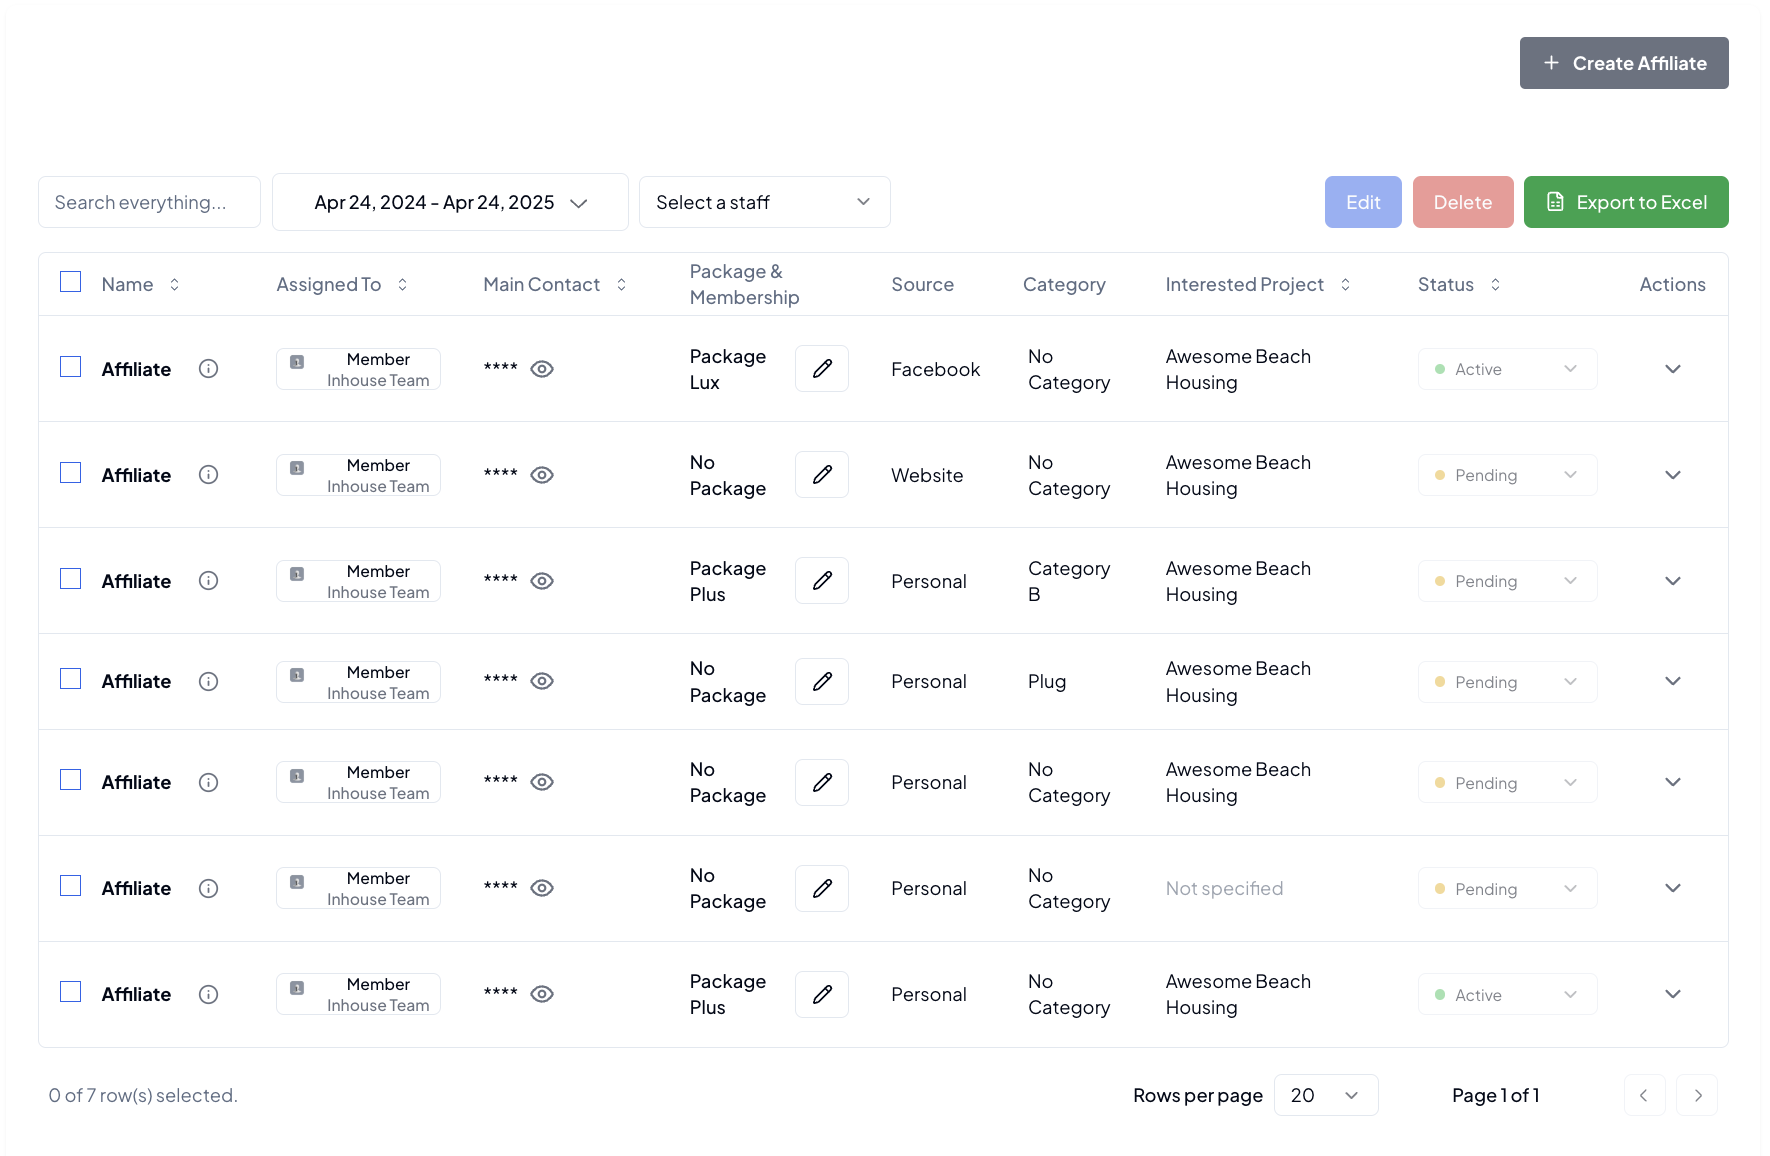Open the Select a staff dropdown
This screenshot has height=1156, width=1770.
point(764,202)
